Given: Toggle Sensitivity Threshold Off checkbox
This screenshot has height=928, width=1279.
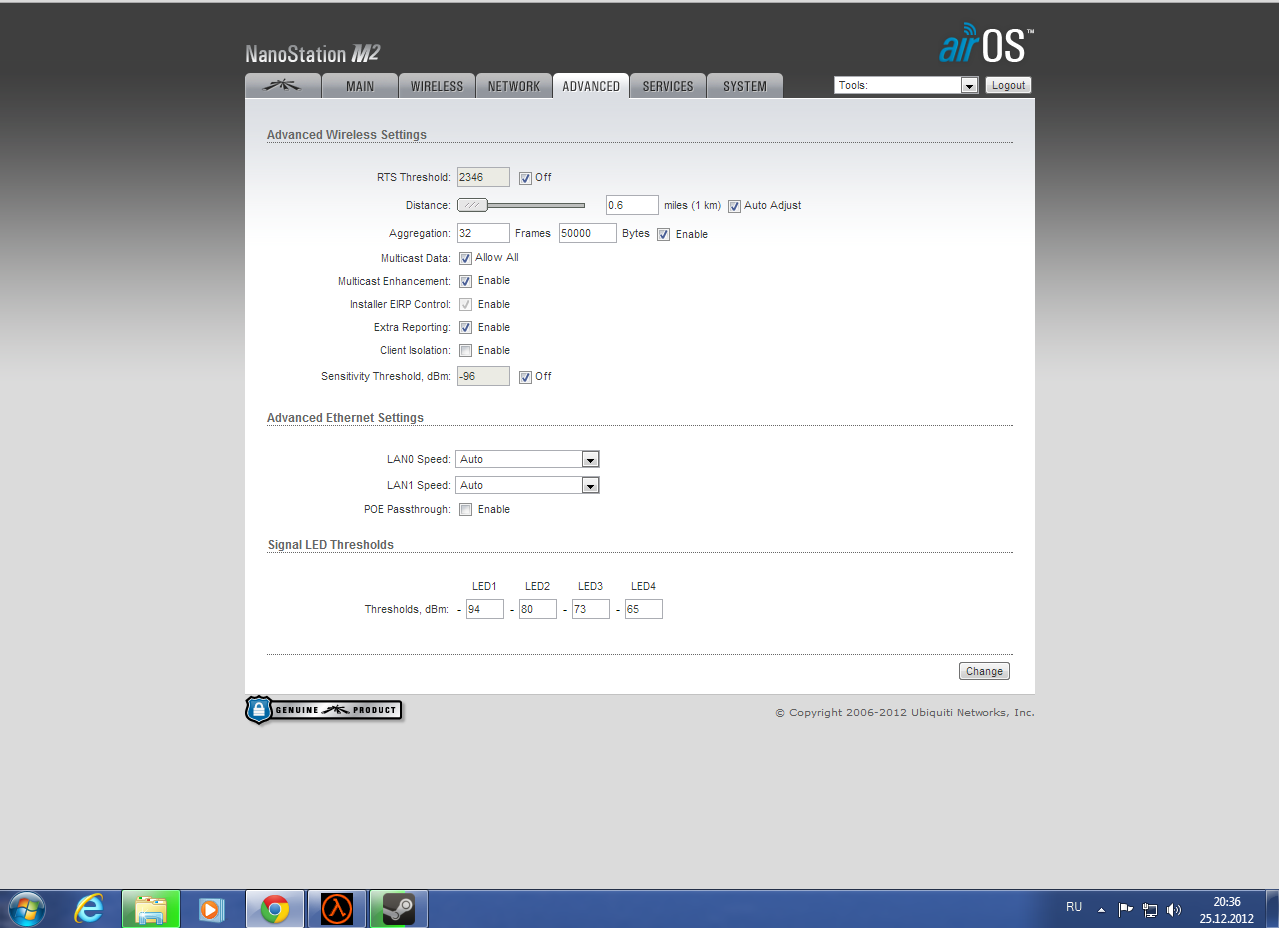Looking at the screenshot, I should click(x=525, y=377).
